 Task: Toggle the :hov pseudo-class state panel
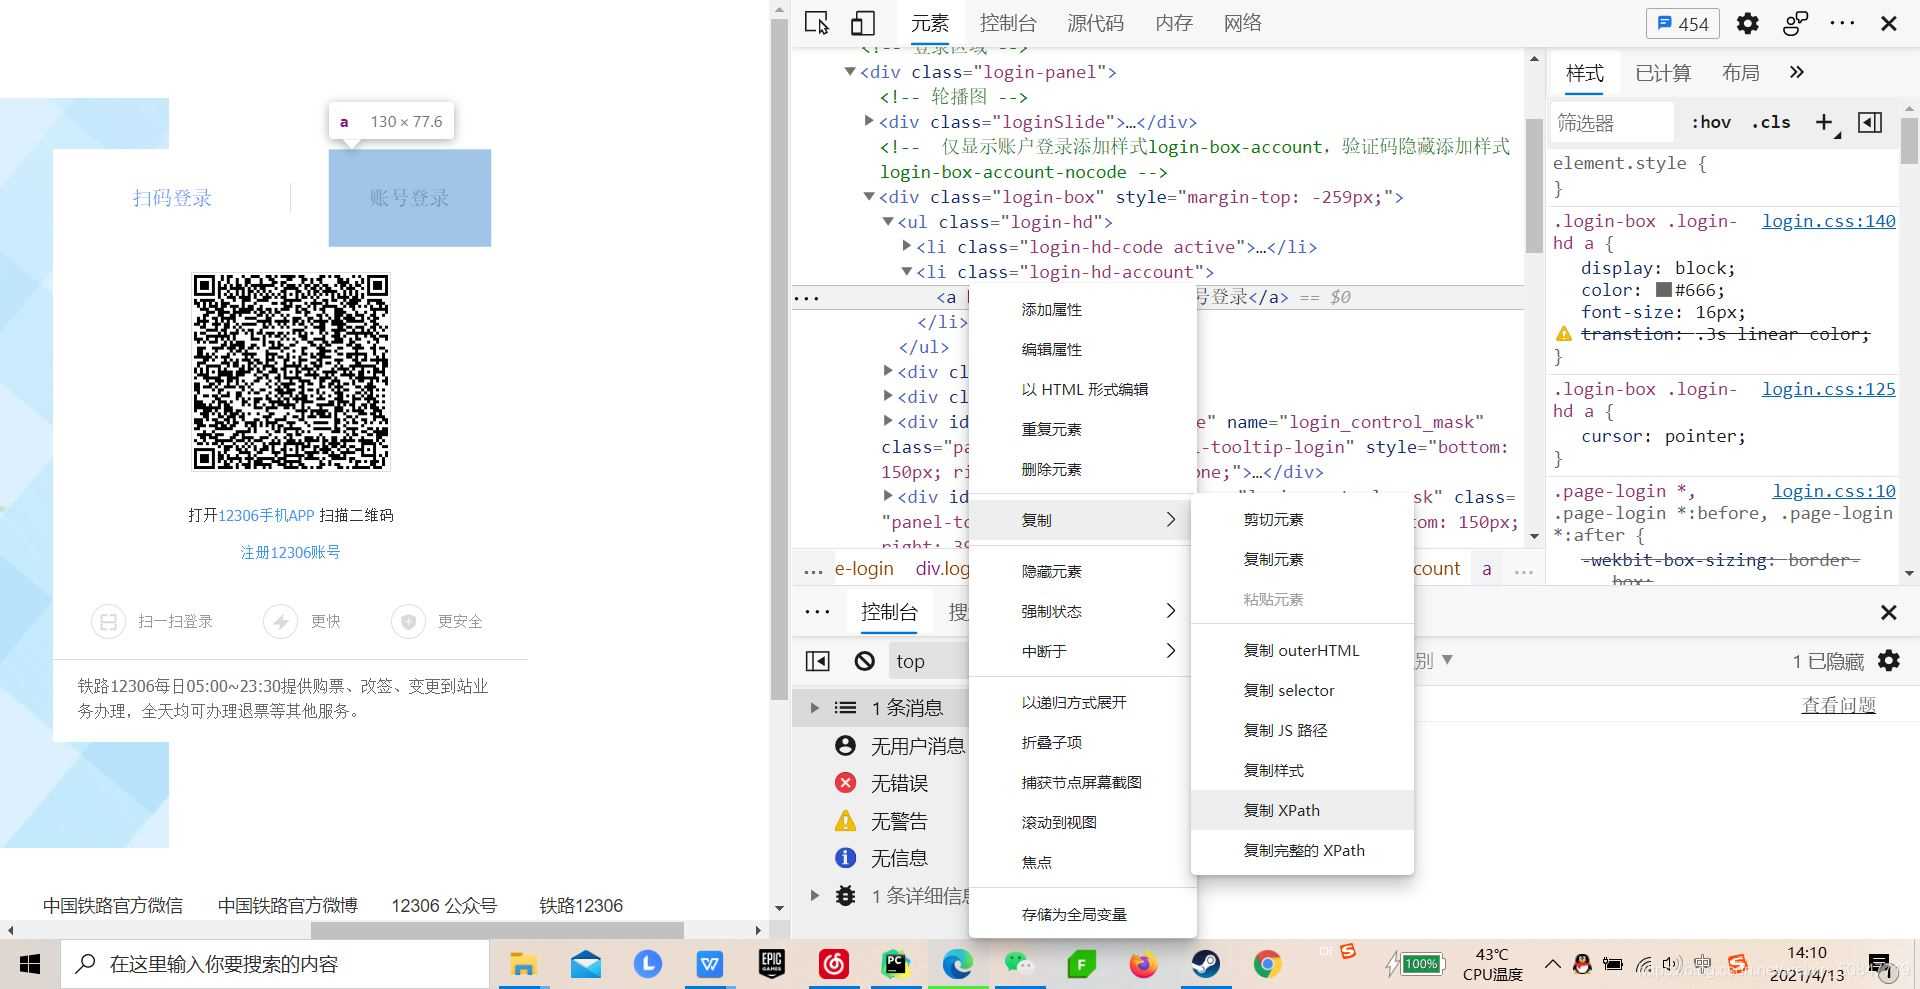[1711, 121]
